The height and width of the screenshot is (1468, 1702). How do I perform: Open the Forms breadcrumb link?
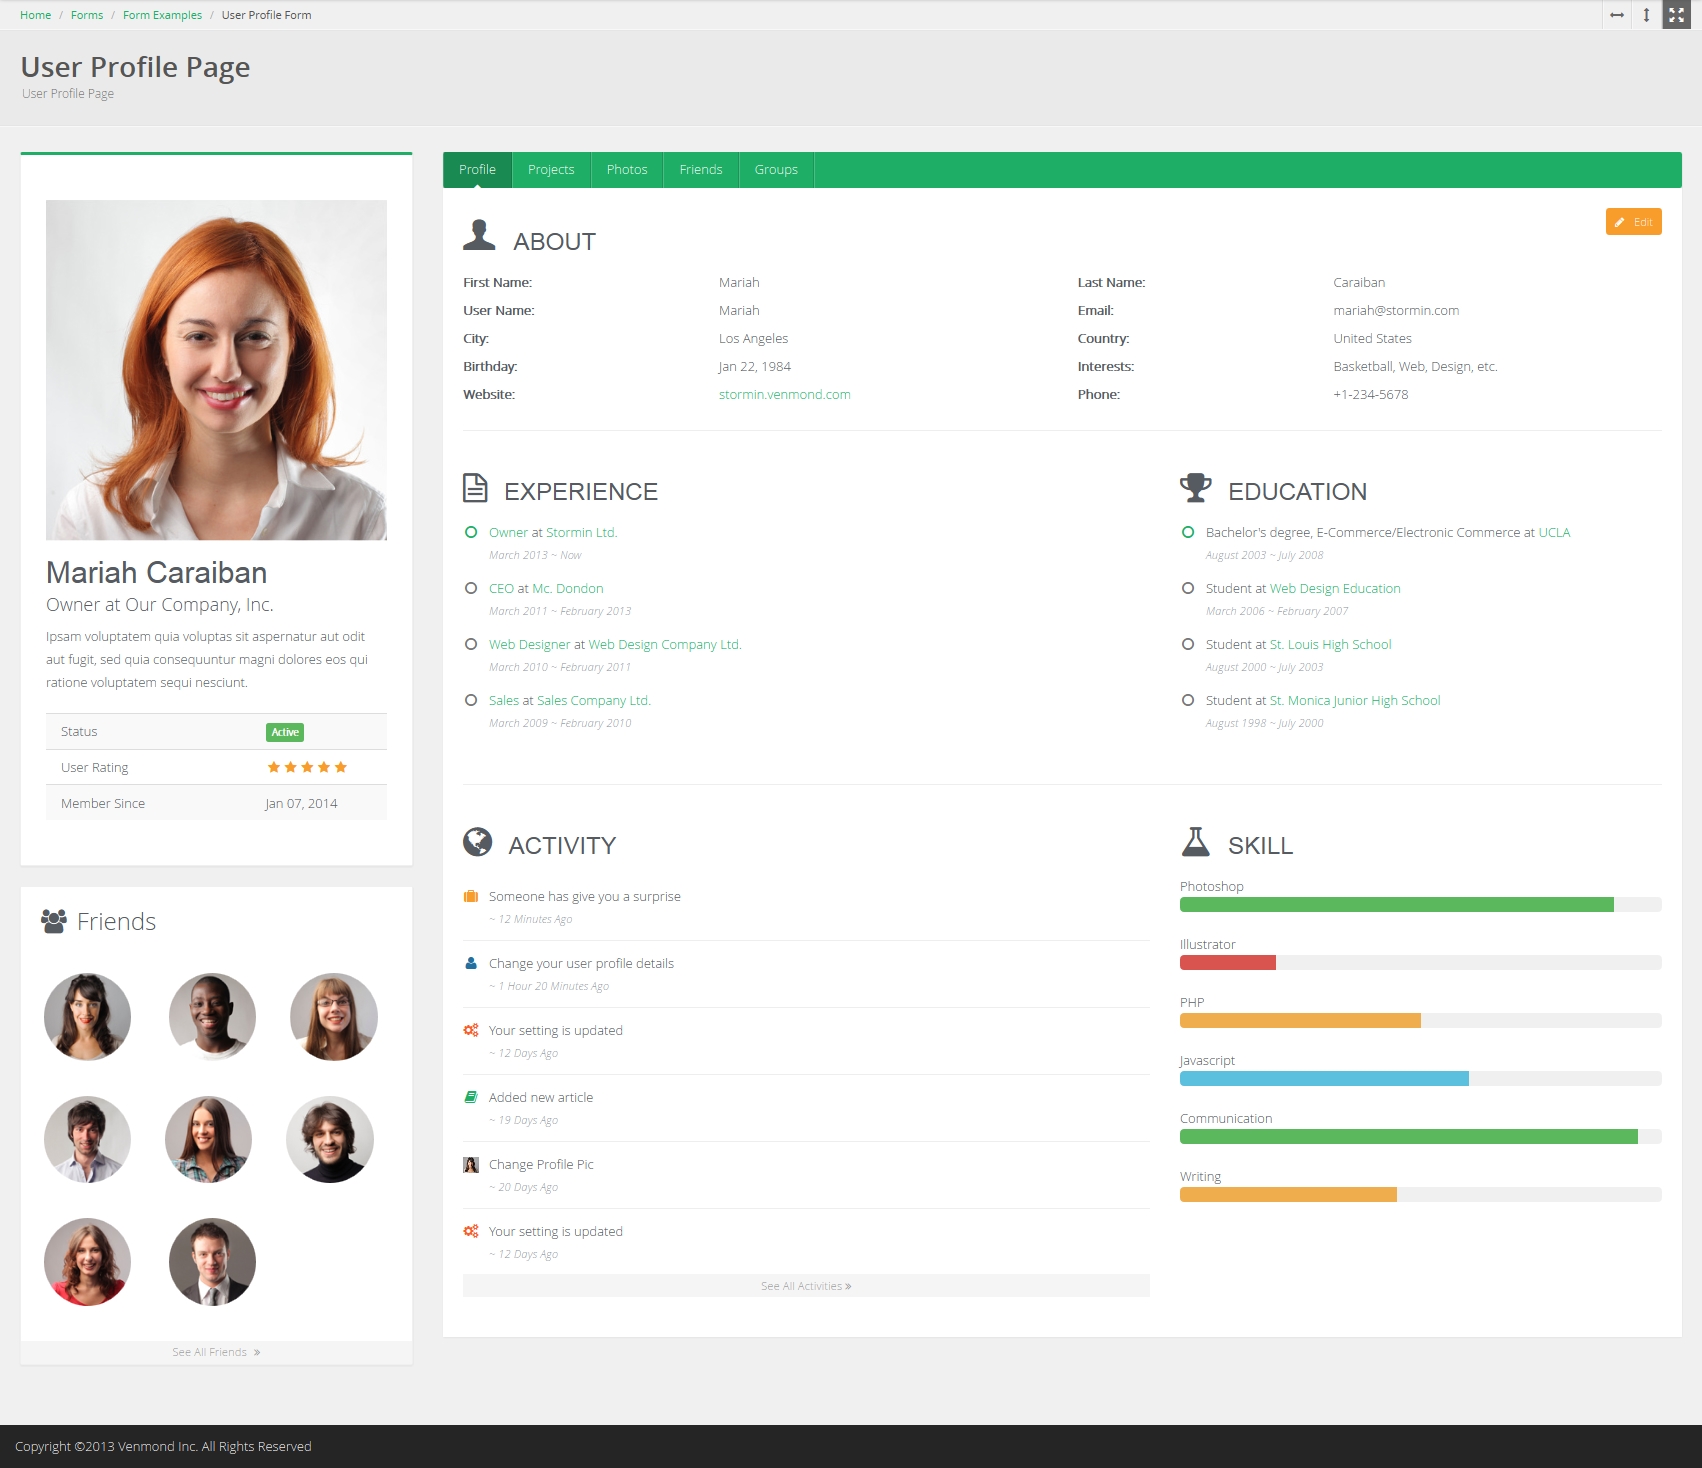point(87,15)
